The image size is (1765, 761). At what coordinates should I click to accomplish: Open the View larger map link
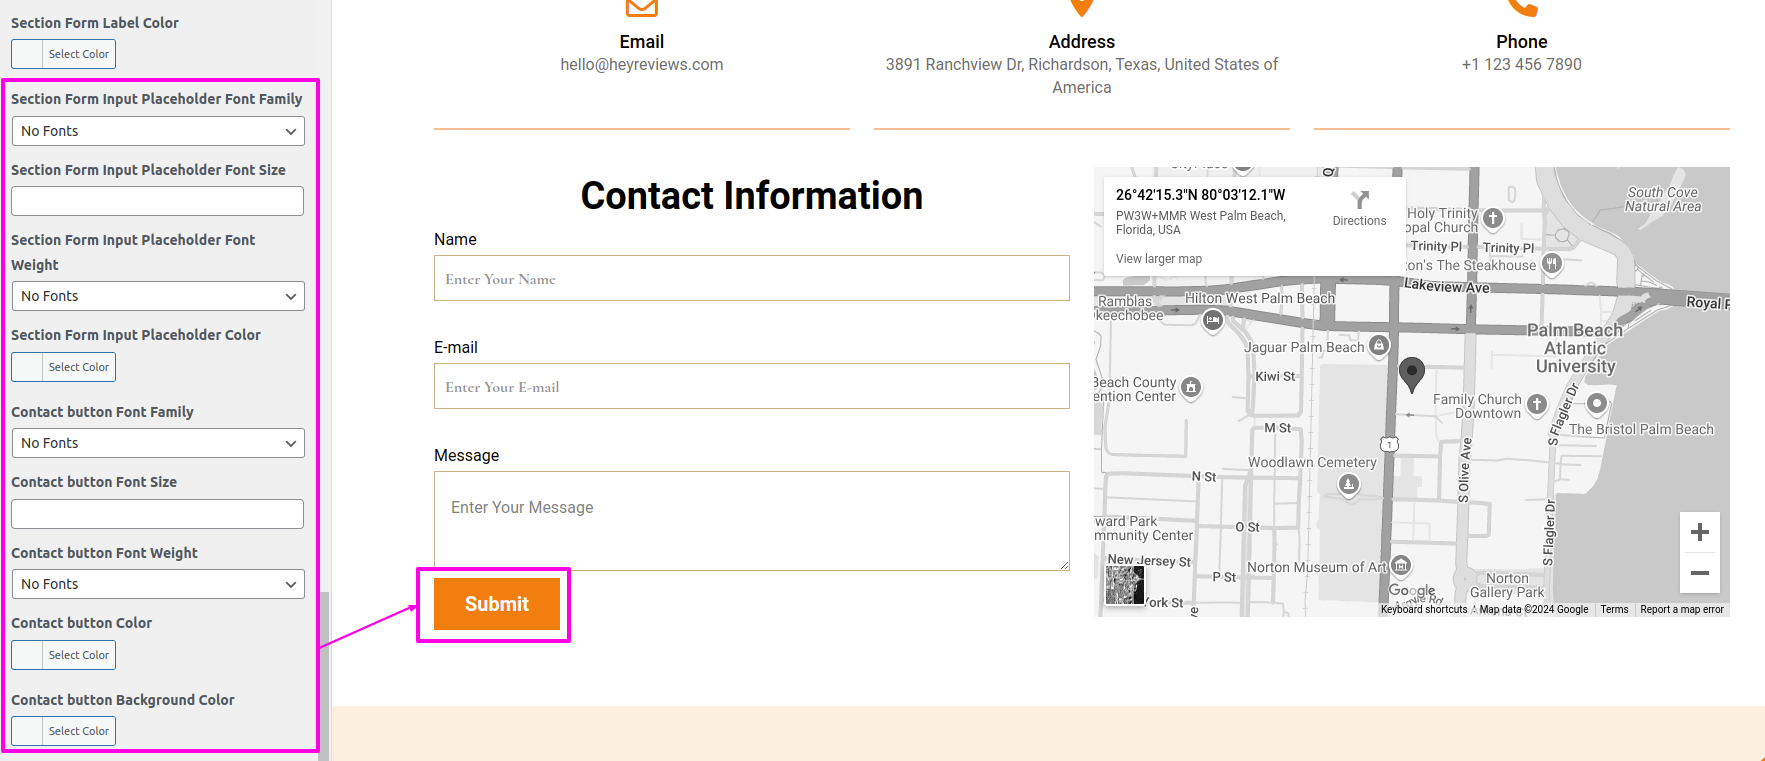pos(1158,259)
